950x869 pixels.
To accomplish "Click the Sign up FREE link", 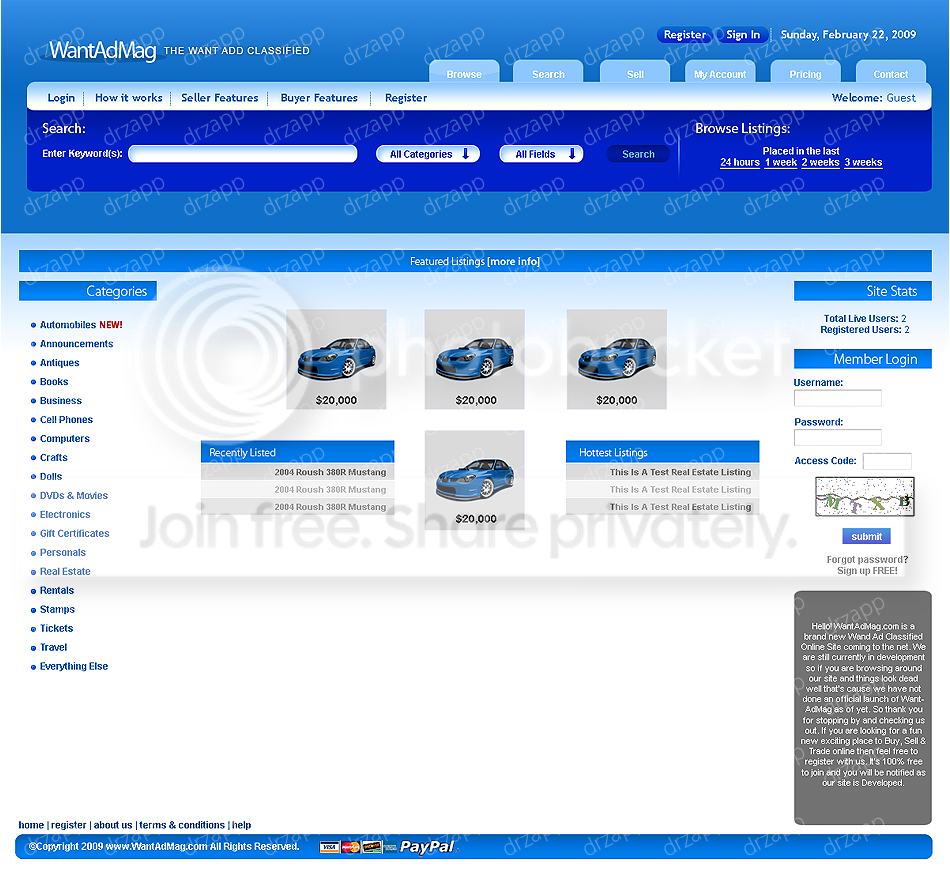I will pos(867,571).
